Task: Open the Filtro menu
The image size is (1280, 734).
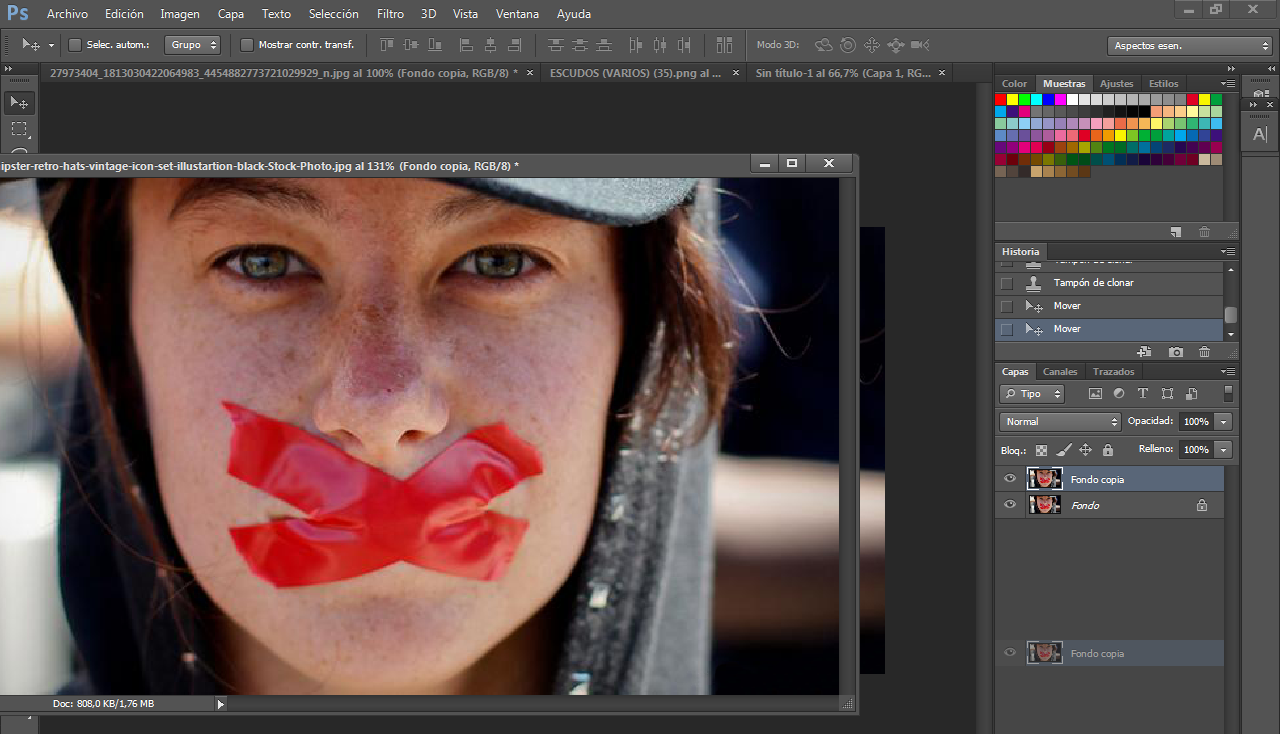Action: point(390,14)
